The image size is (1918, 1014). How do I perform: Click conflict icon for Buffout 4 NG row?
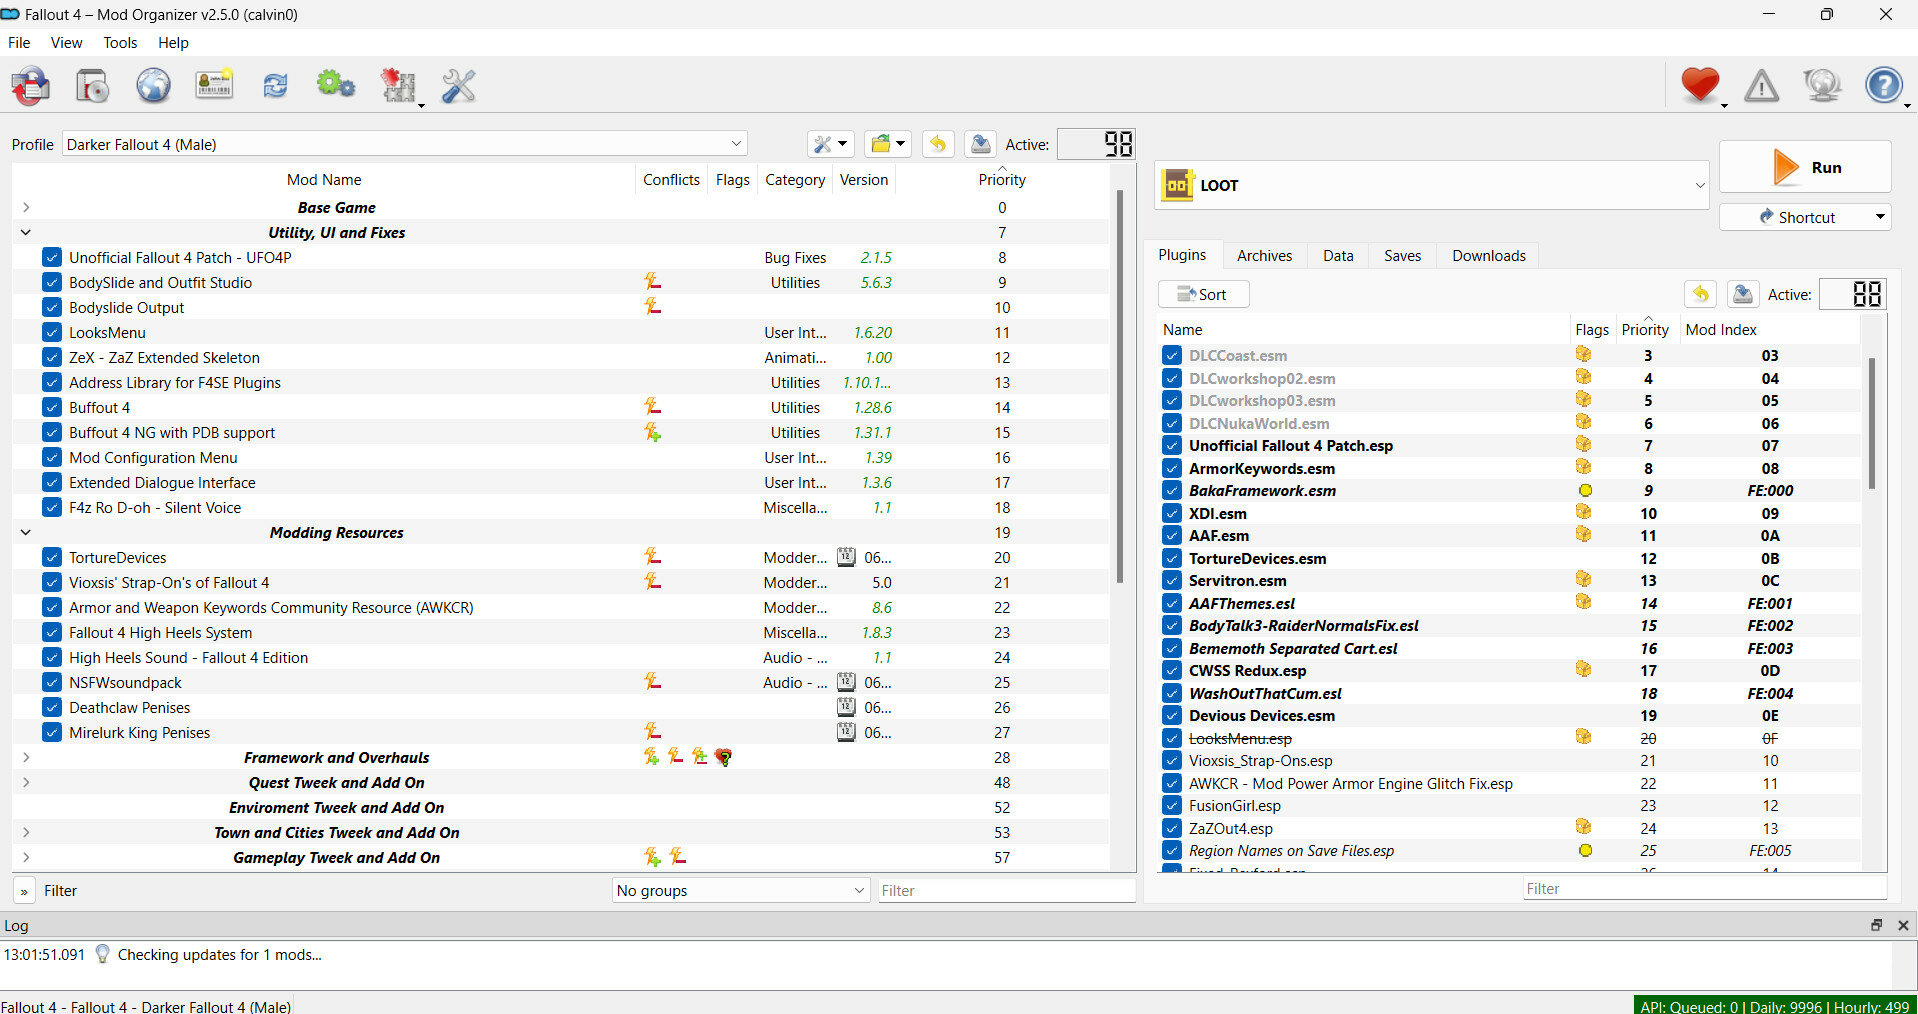[653, 432]
